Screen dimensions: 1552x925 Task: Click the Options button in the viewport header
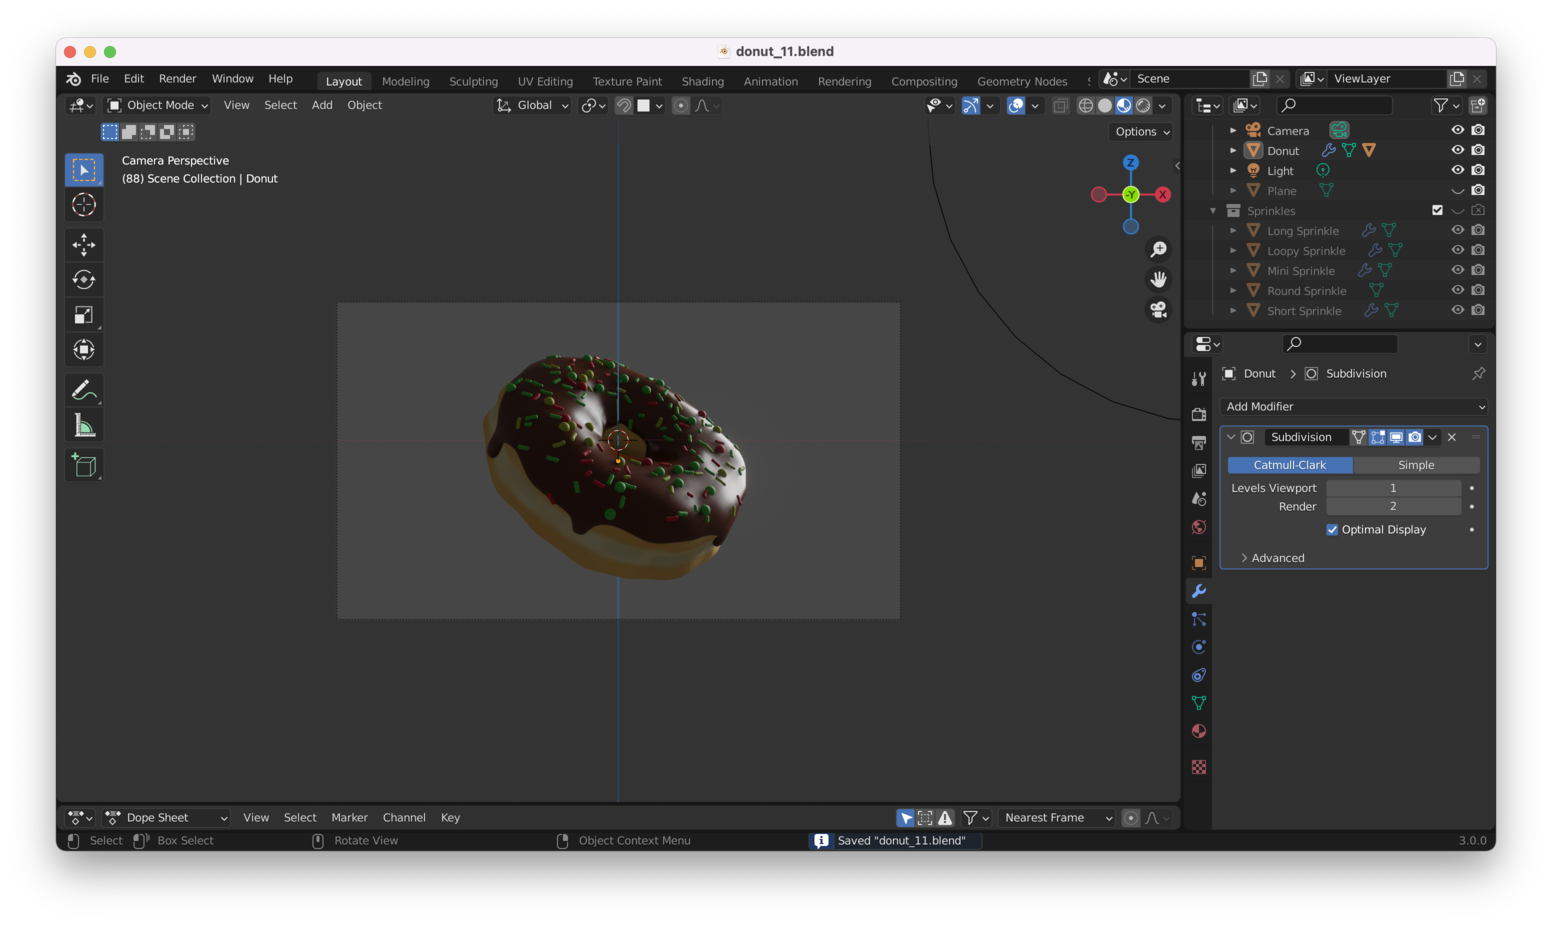point(1139,131)
